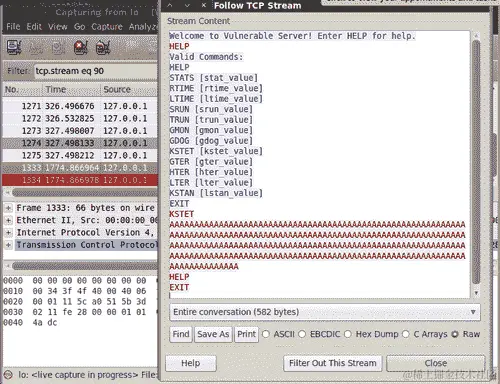Stop the running live capture

coord(81,47)
